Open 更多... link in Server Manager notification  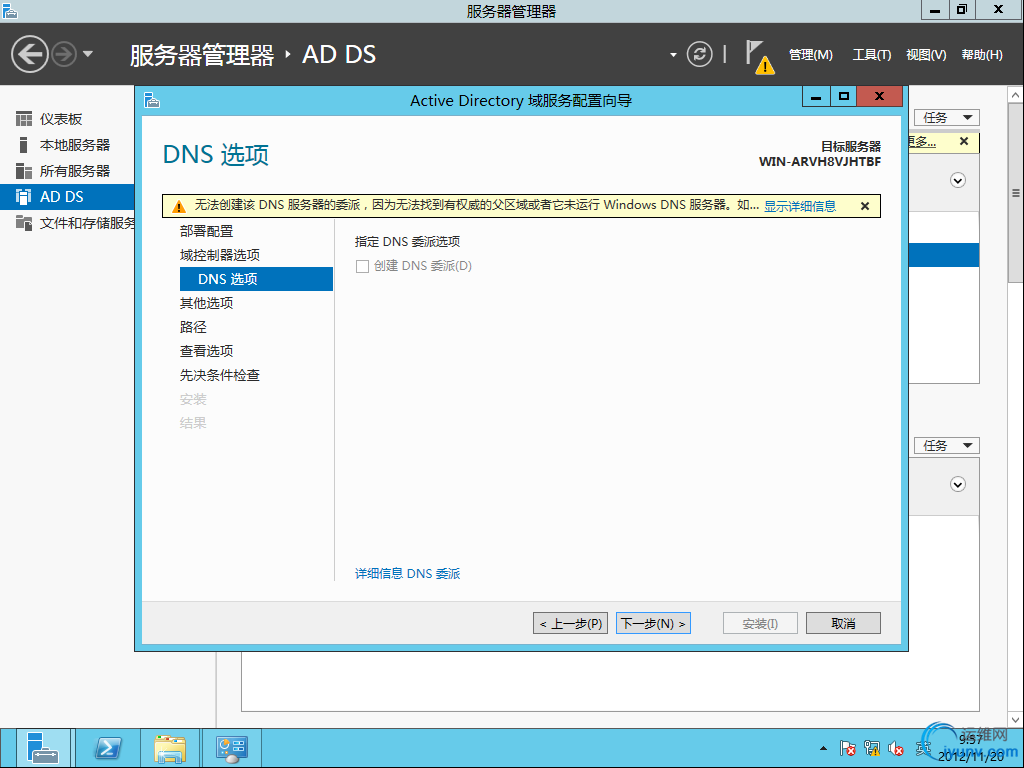[923, 142]
